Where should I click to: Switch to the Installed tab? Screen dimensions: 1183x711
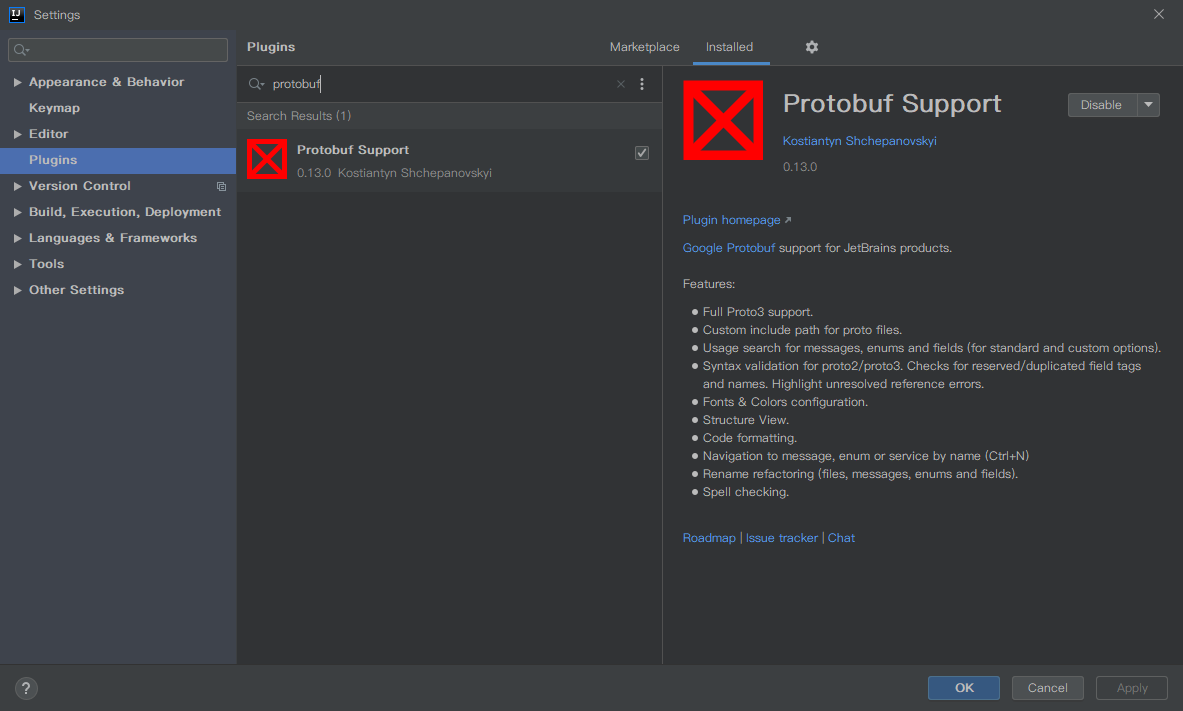pyautogui.click(x=731, y=47)
